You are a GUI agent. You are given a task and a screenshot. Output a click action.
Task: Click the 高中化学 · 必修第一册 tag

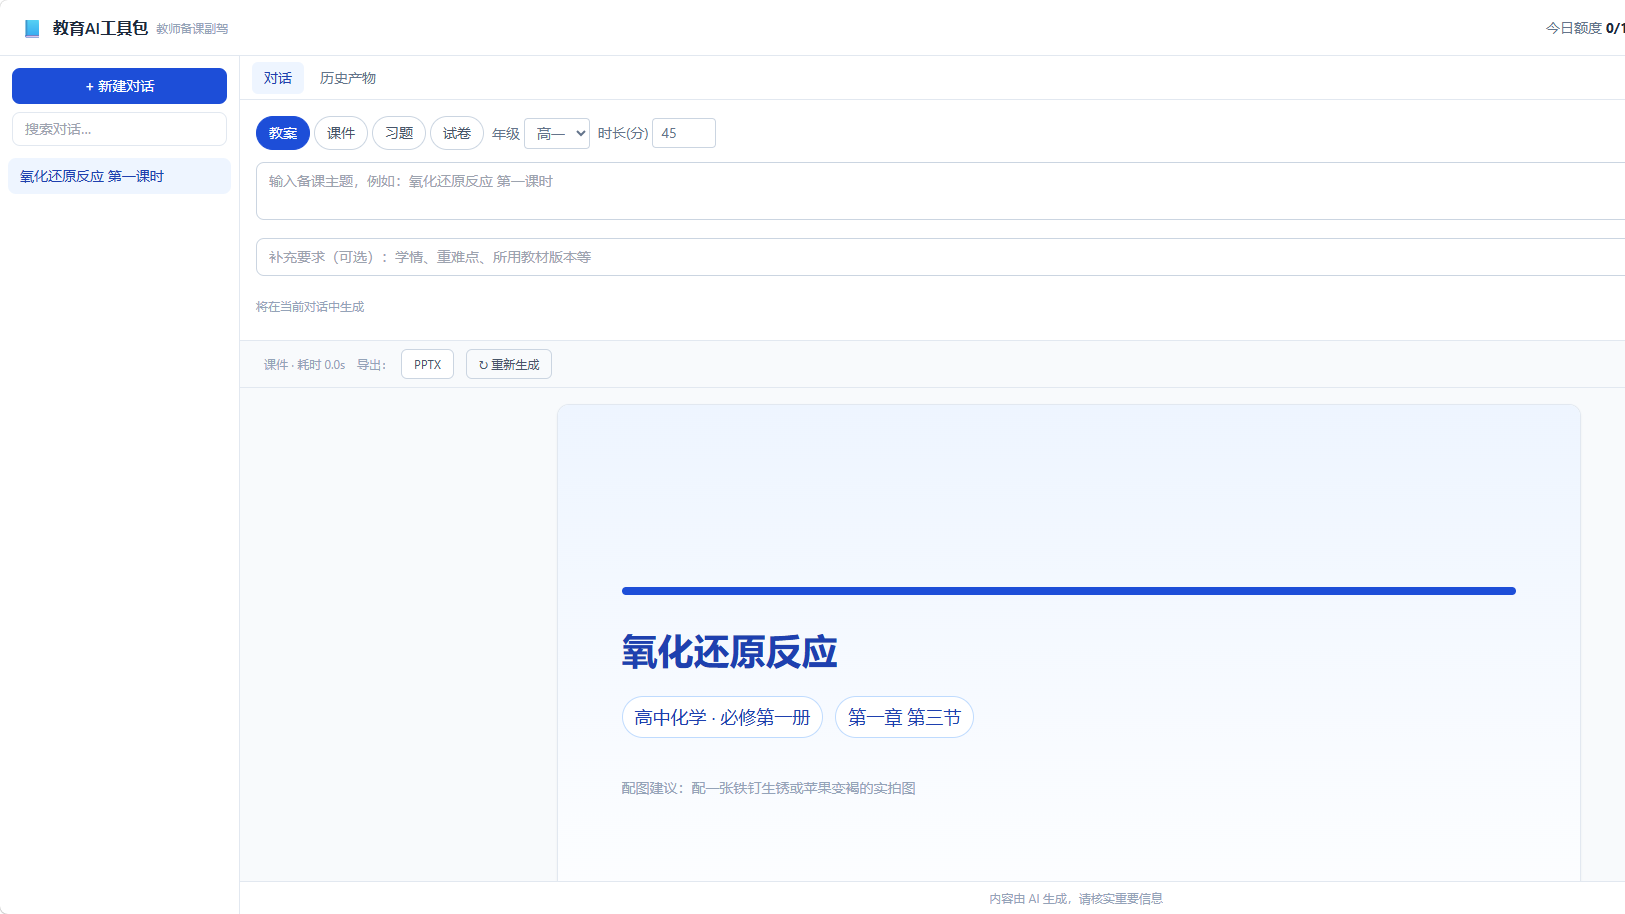coord(722,717)
